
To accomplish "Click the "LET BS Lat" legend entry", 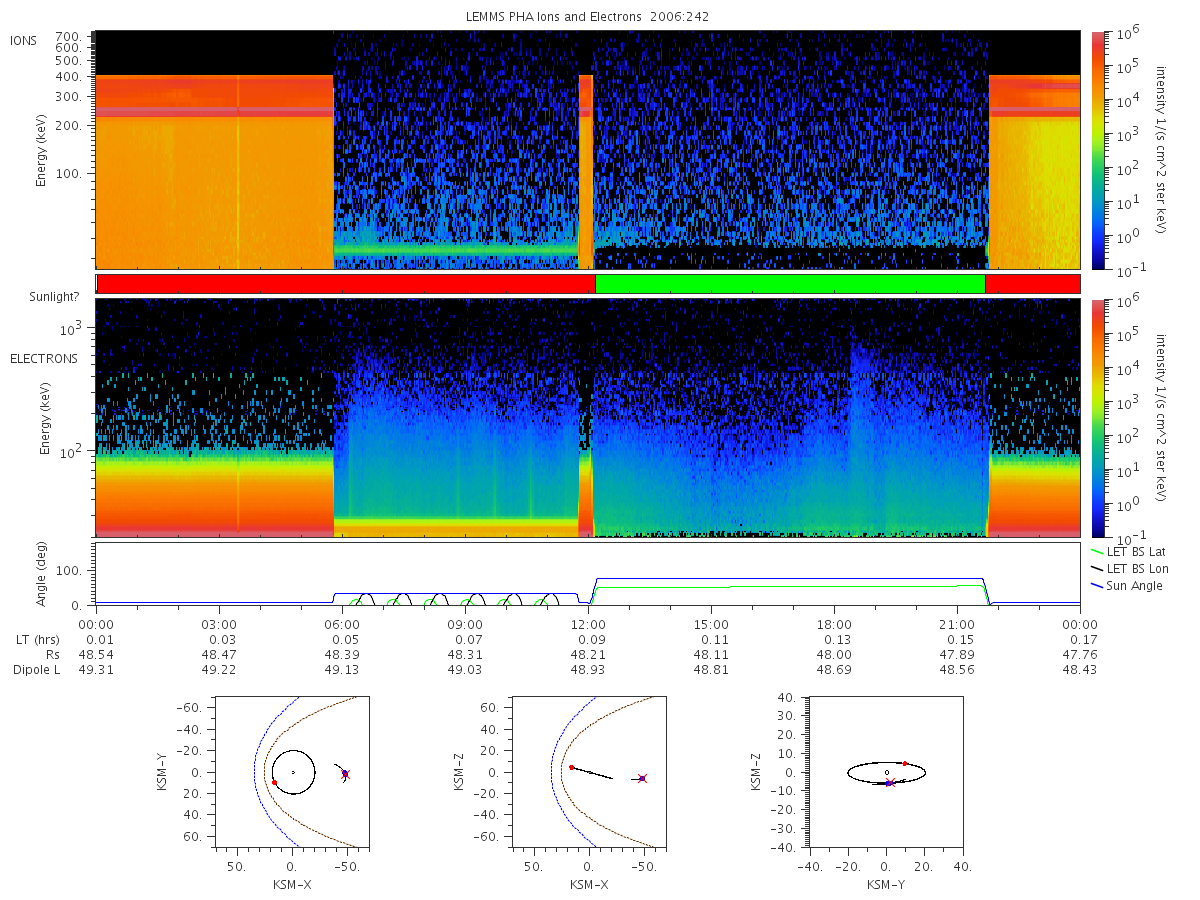I will (1128, 551).
